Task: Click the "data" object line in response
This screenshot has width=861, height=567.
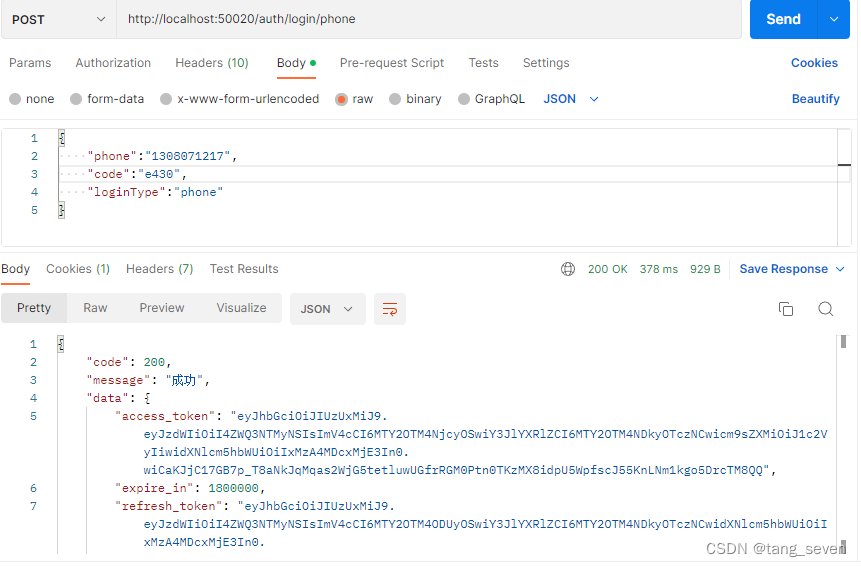Action: coord(119,398)
